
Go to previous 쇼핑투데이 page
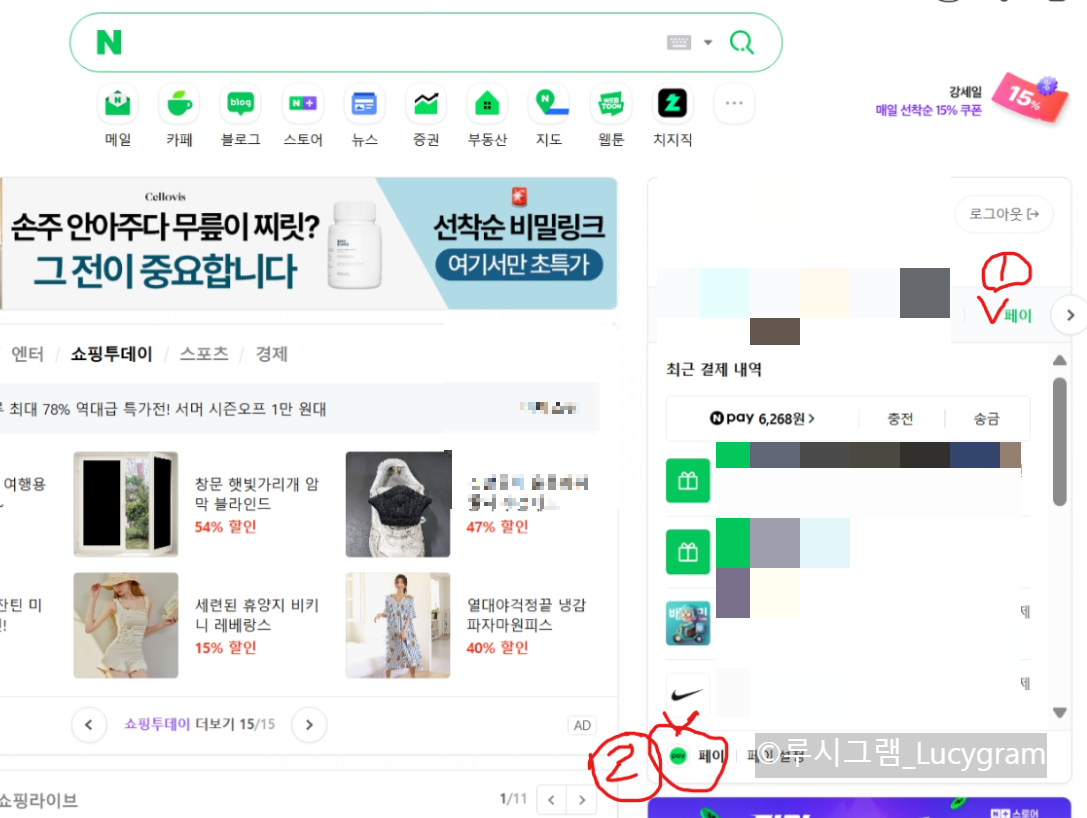click(x=89, y=724)
